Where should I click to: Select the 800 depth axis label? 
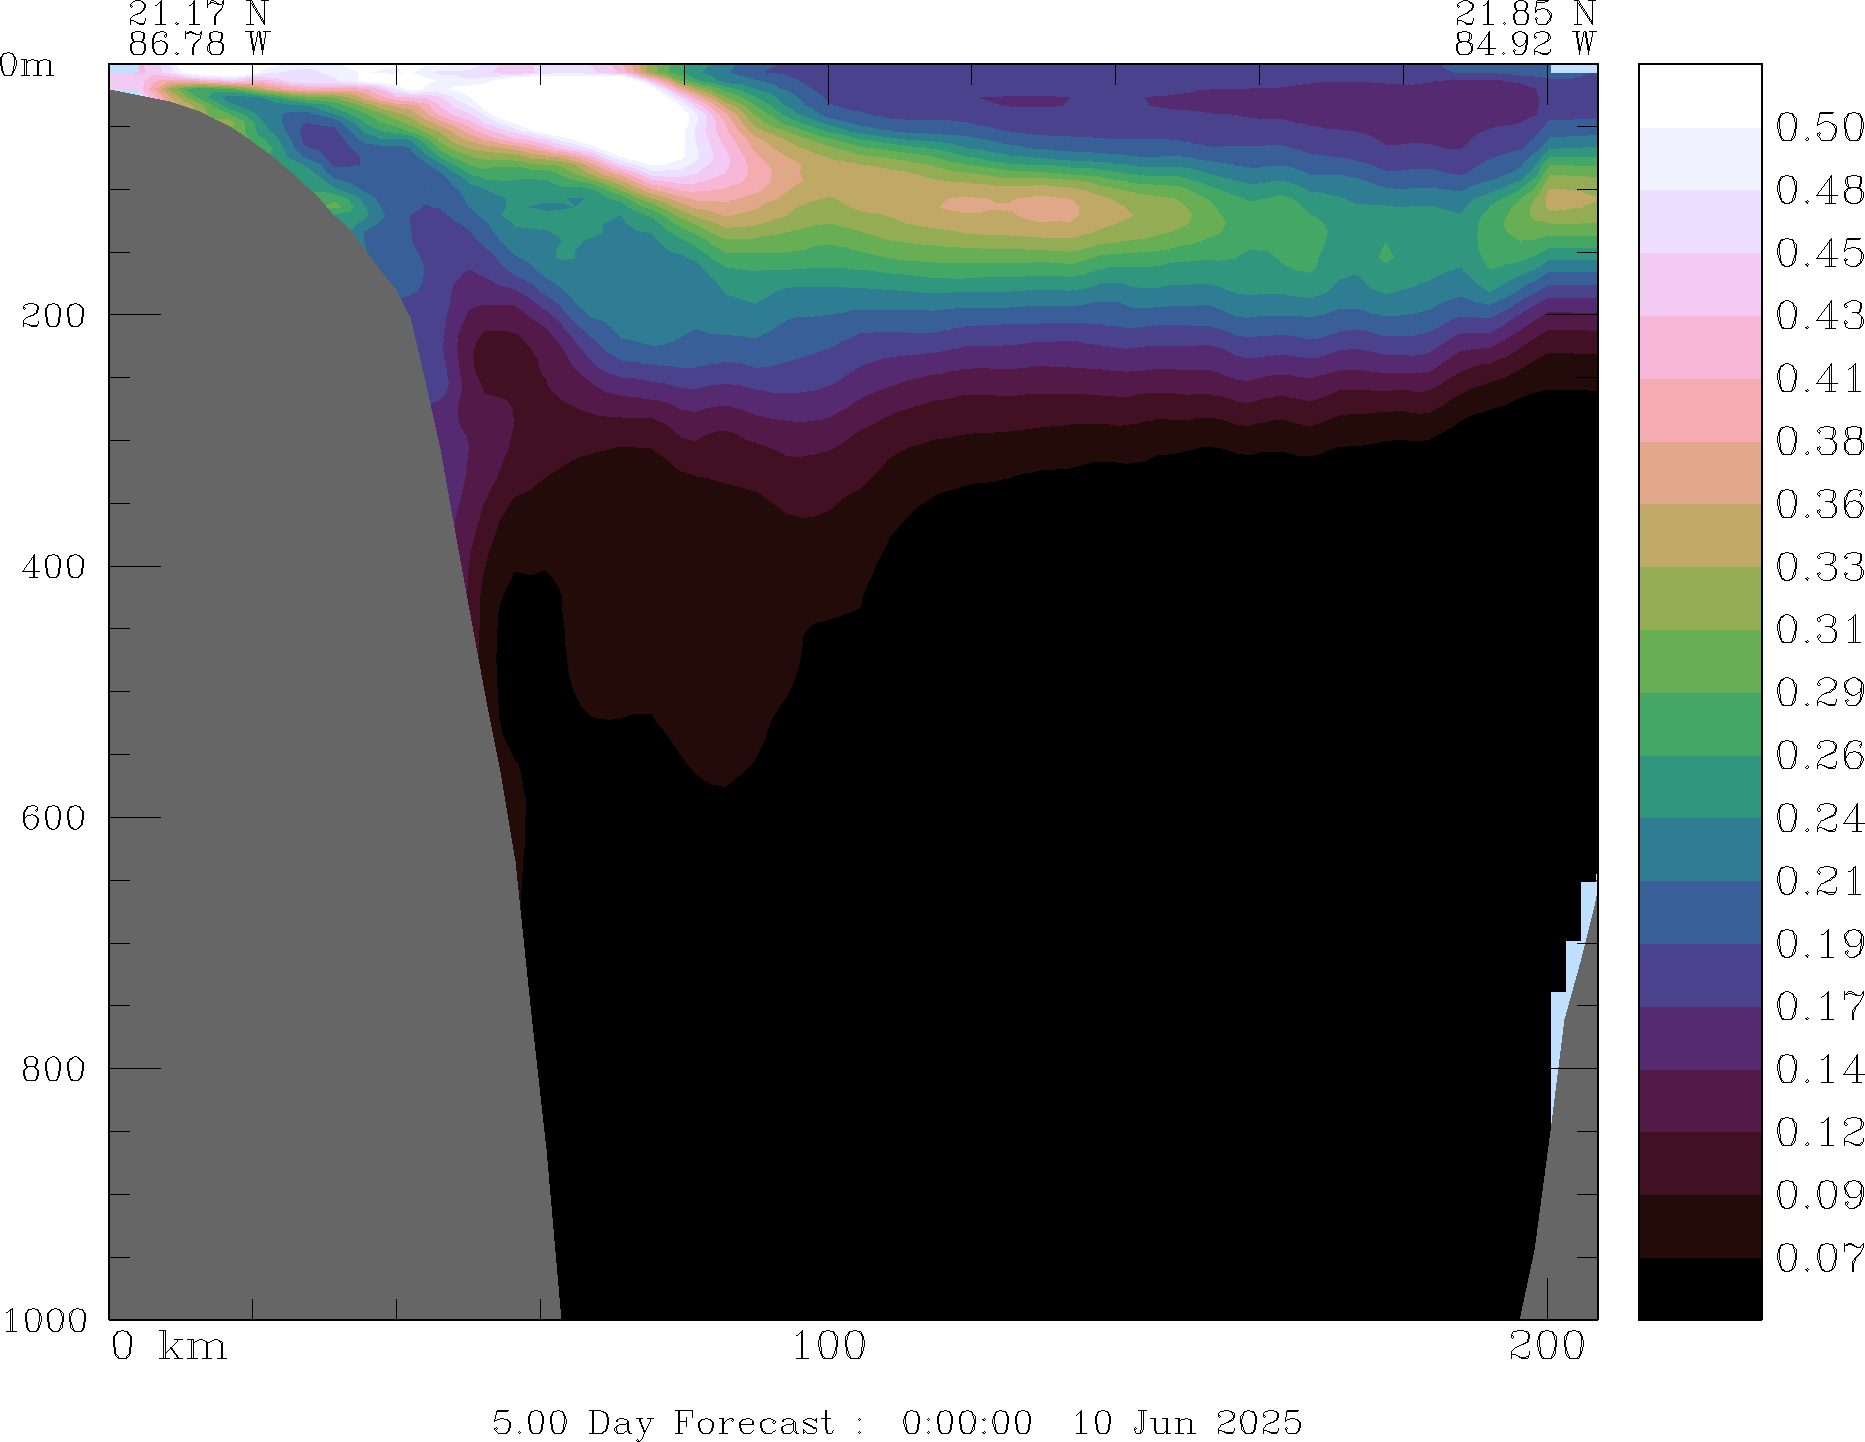[54, 1069]
